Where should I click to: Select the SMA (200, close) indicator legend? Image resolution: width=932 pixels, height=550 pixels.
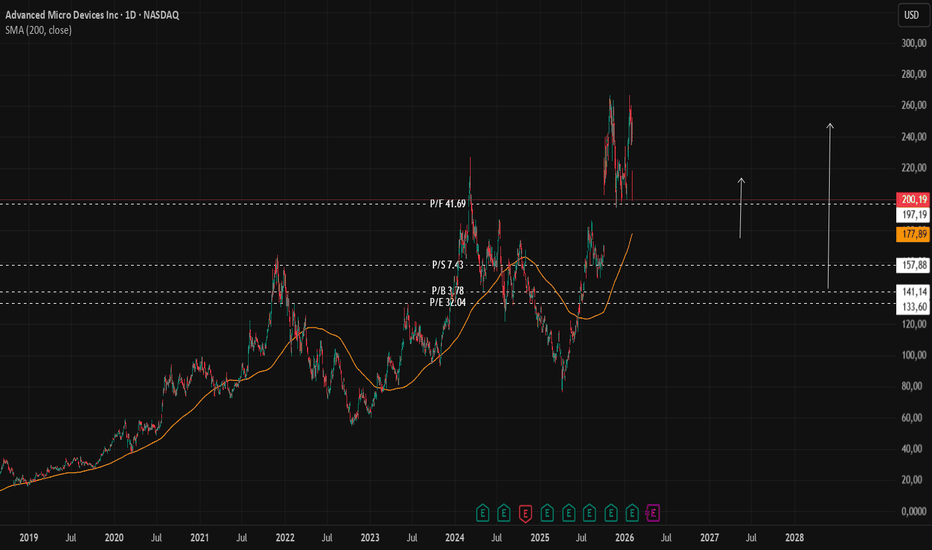tap(39, 30)
